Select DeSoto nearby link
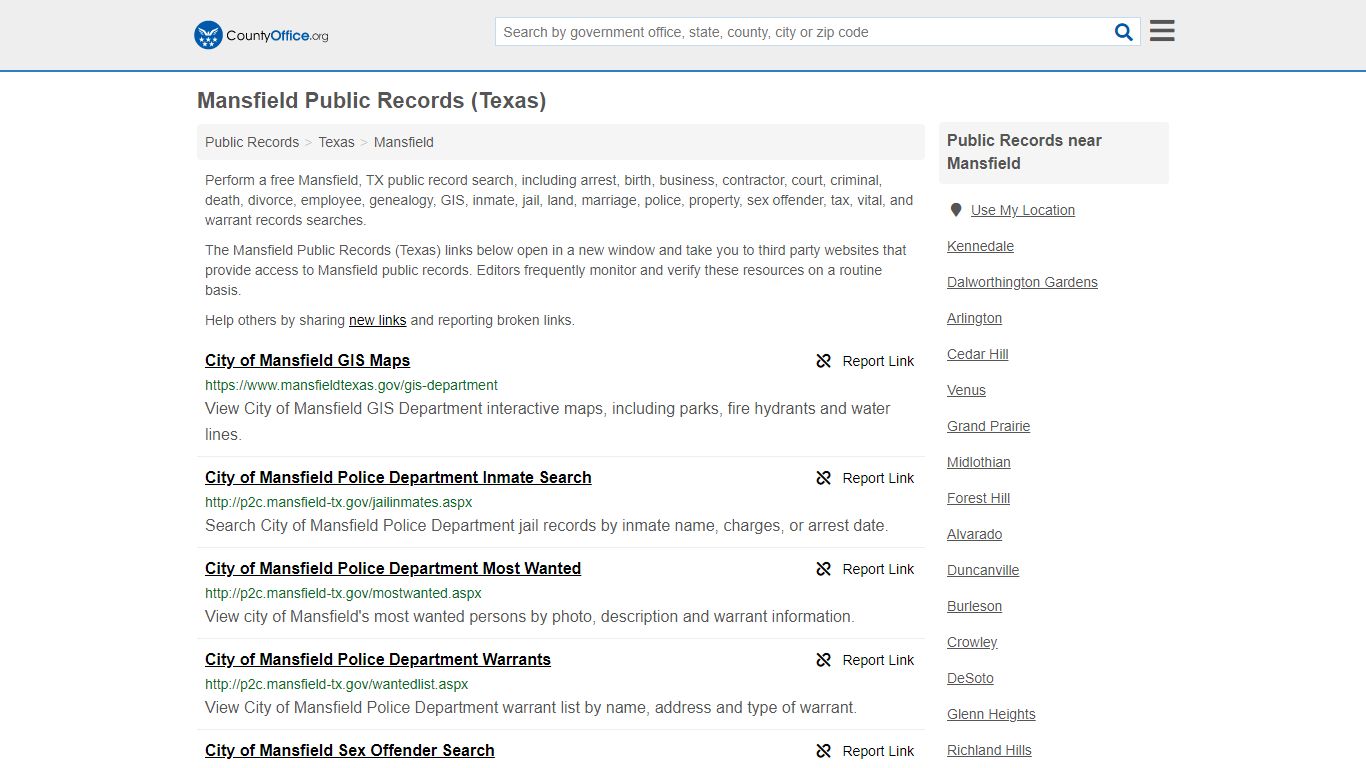This screenshot has width=1366, height=768. [970, 678]
